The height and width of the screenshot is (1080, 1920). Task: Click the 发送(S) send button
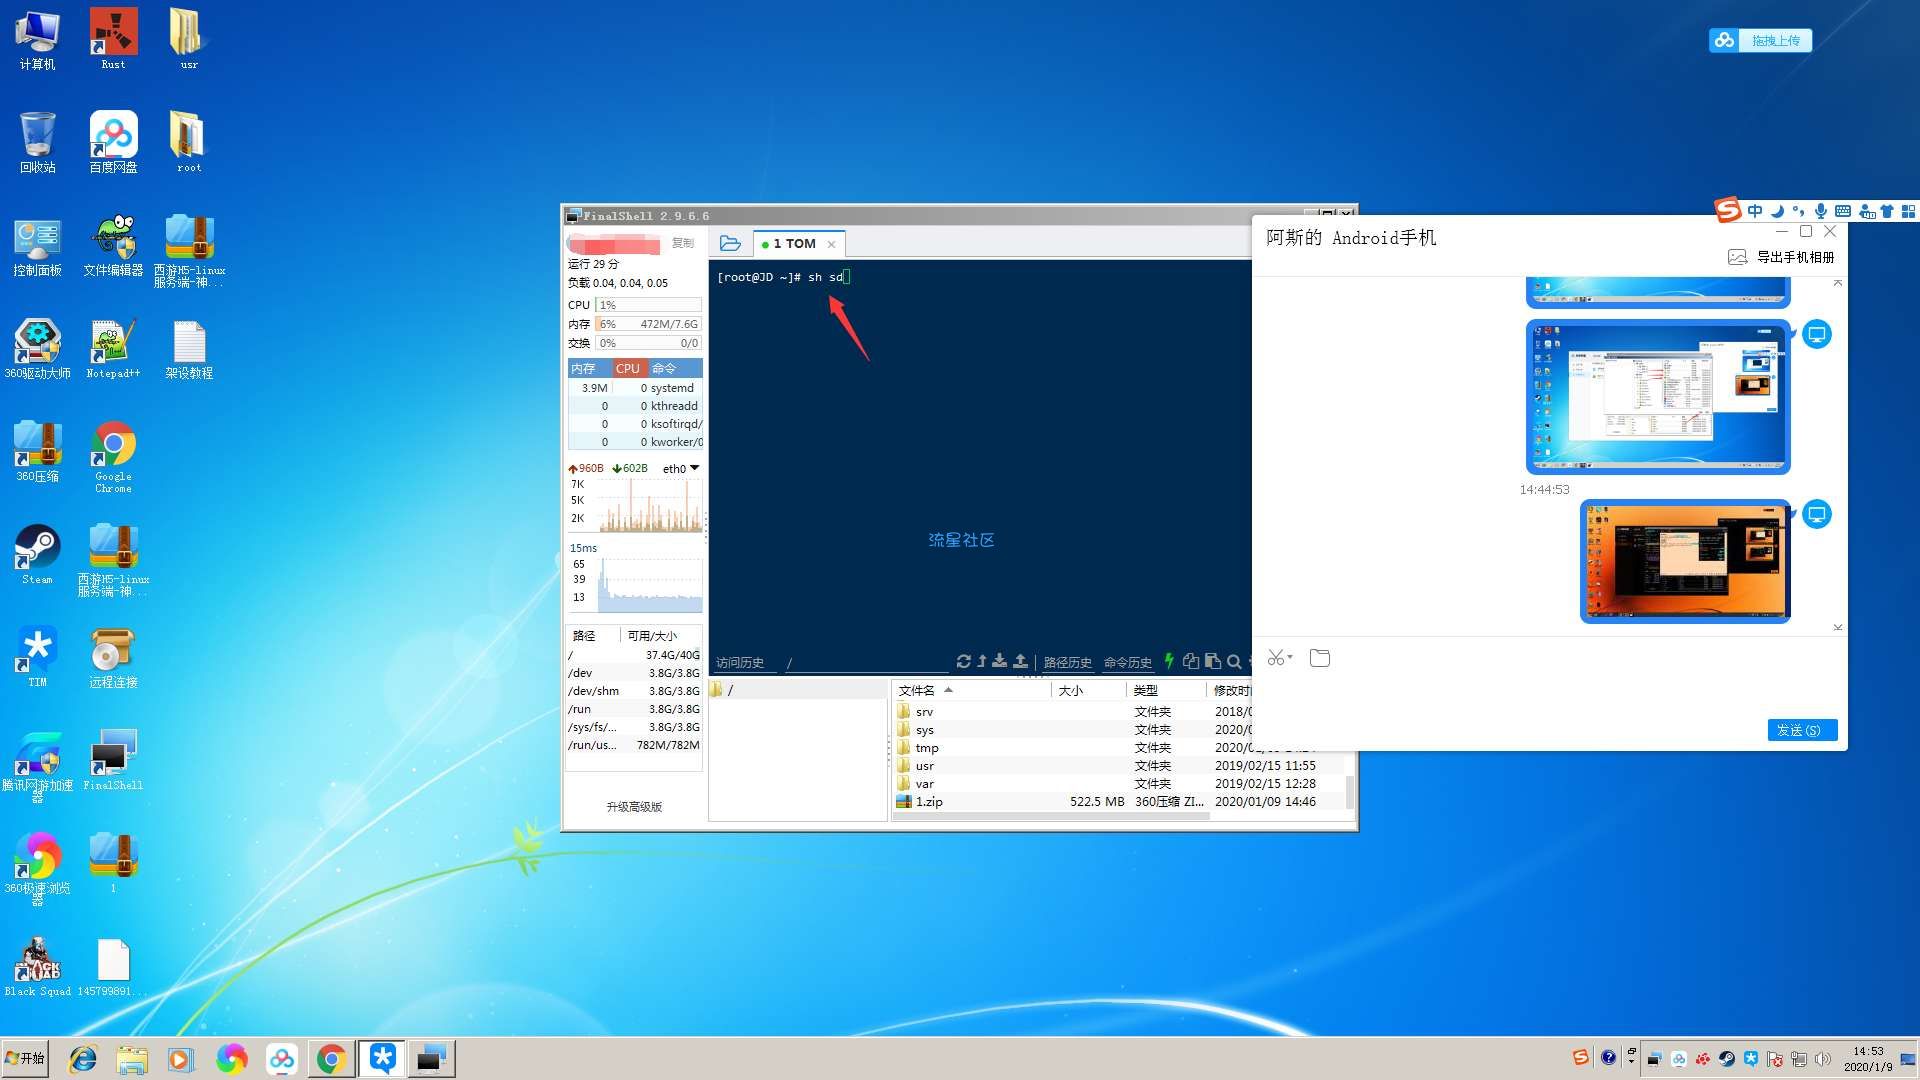pyautogui.click(x=1802, y=730)
